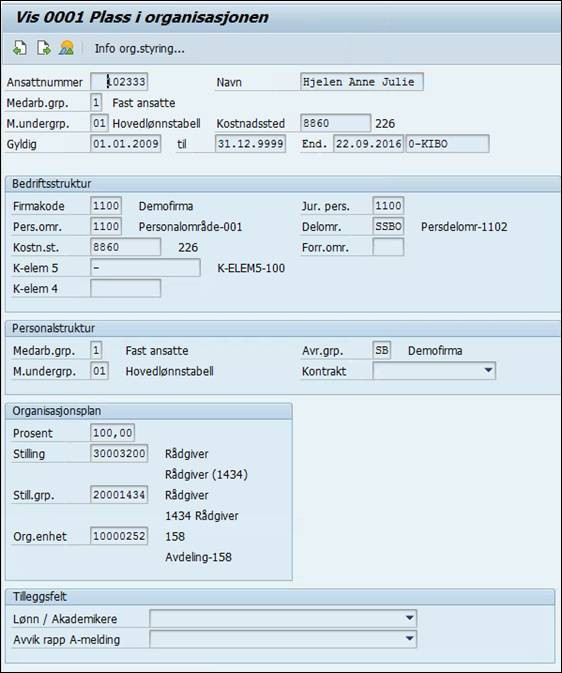Click the Organisasjonsplan section header
The height and width of the screenshot is (673, 562).
pyautogui.click(x=149, y=411)
